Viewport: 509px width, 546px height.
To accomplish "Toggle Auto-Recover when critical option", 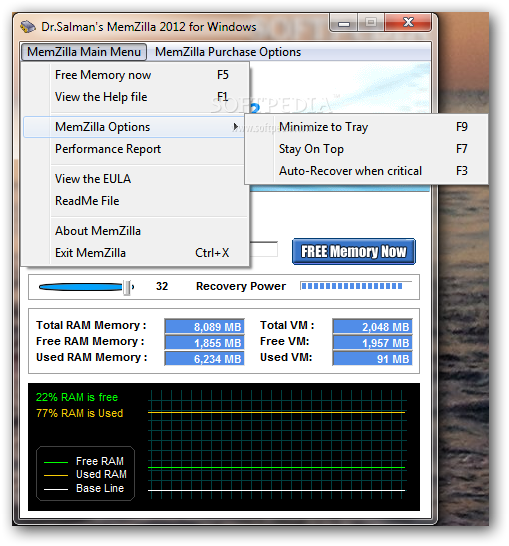I will click(366, 171).
